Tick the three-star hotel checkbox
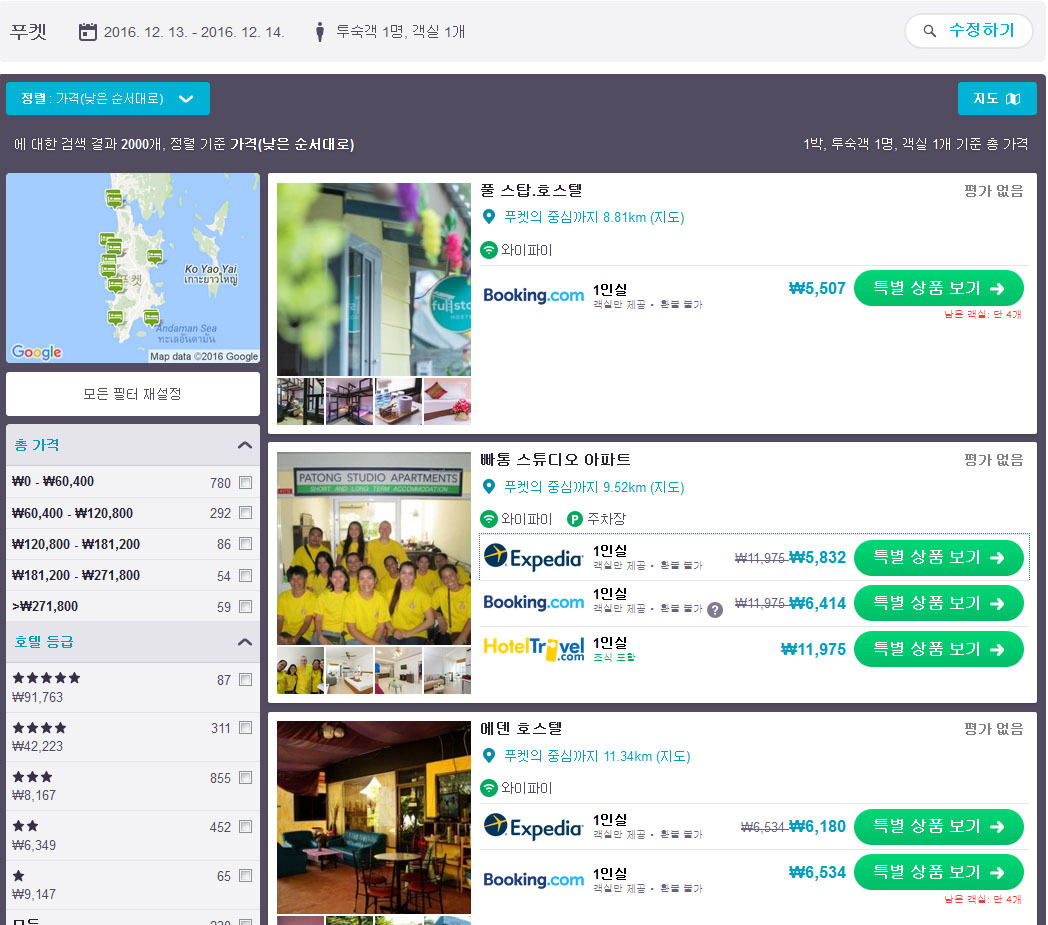Viewport: 1048px width, 925px height. tap(245, 777)
